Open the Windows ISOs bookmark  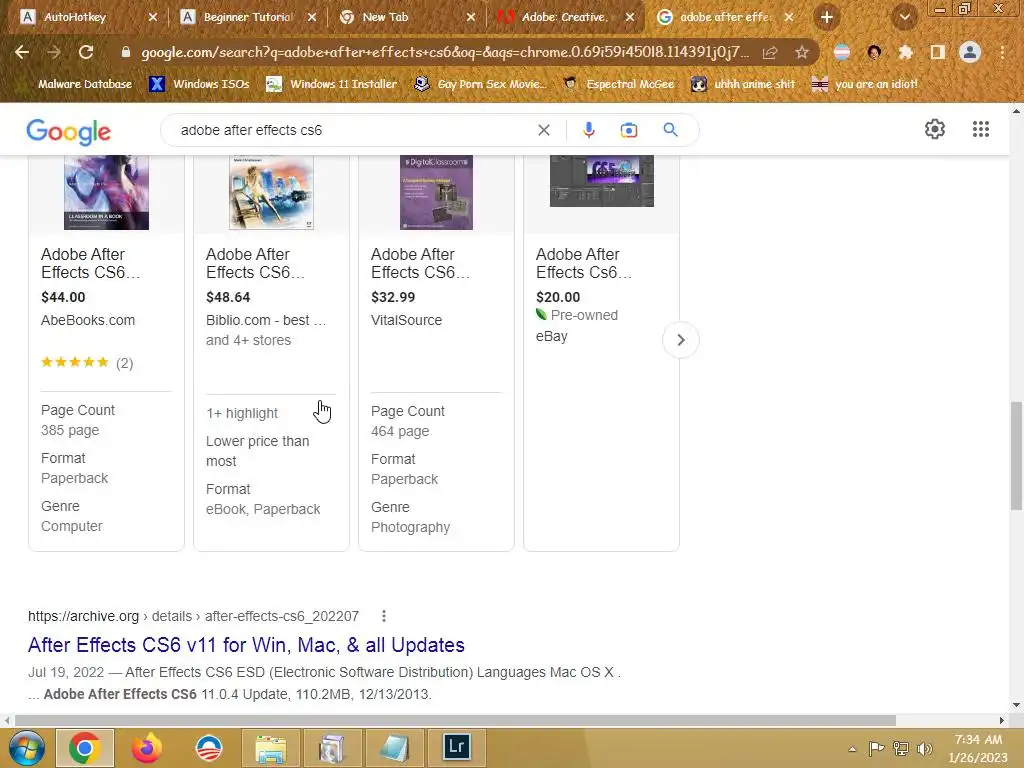pyautogui.click(x=199, y=84)
